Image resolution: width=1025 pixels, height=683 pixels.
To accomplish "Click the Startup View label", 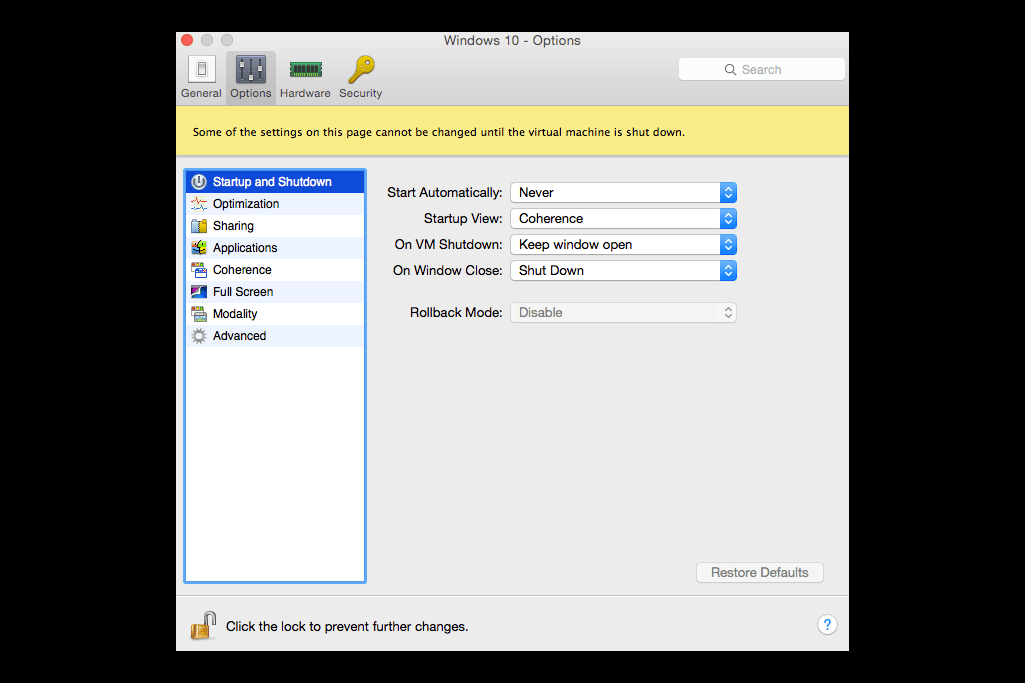I will point(463,218).
